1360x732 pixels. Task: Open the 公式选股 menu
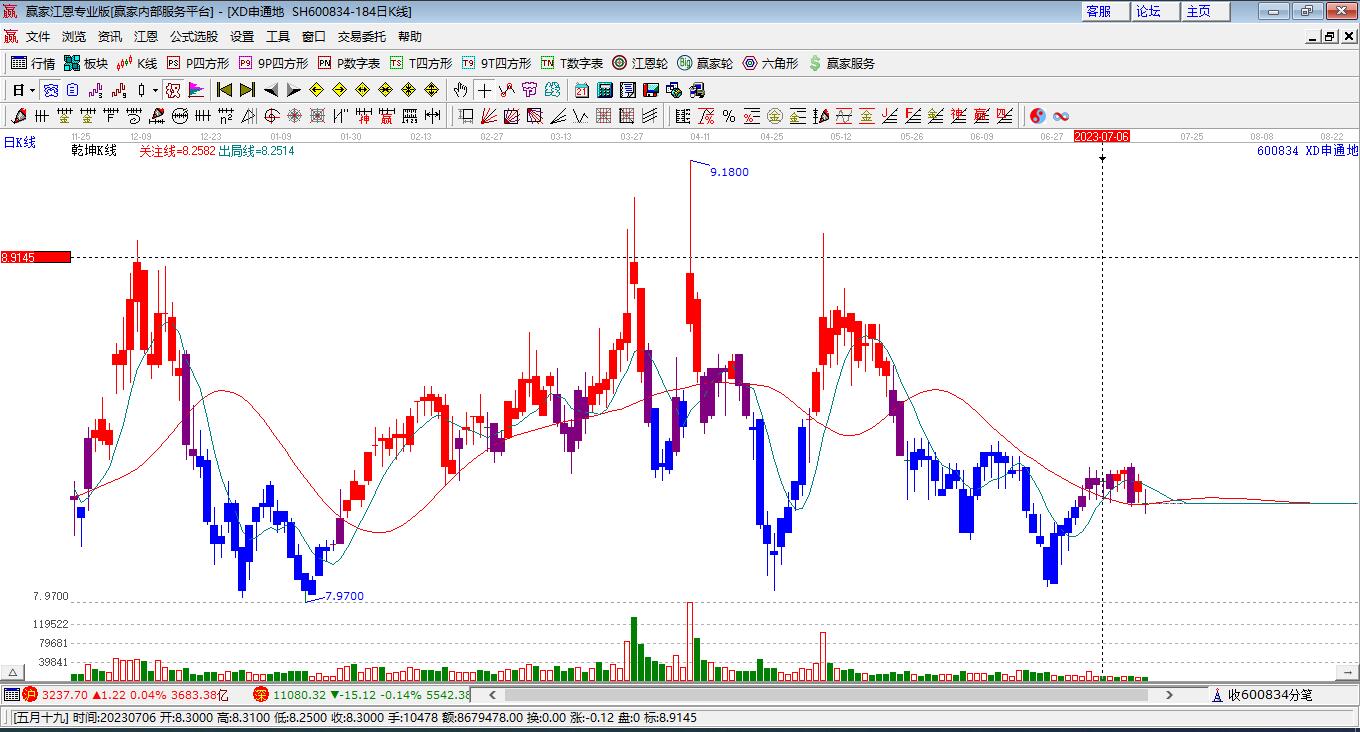(x=193, y=36)
